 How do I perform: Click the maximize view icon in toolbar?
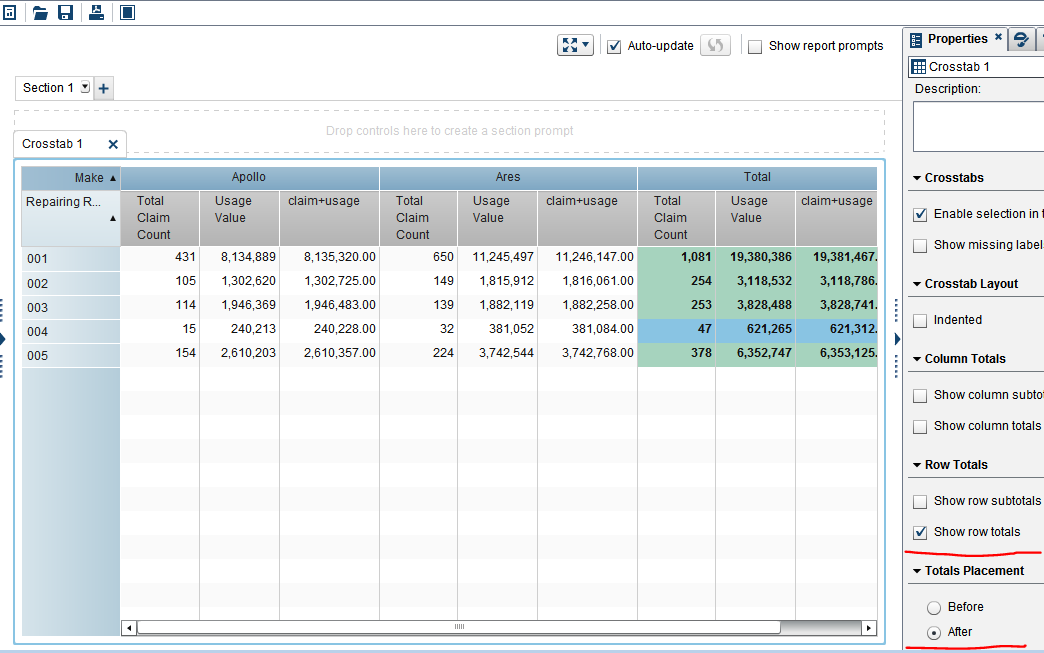[127, 12]
